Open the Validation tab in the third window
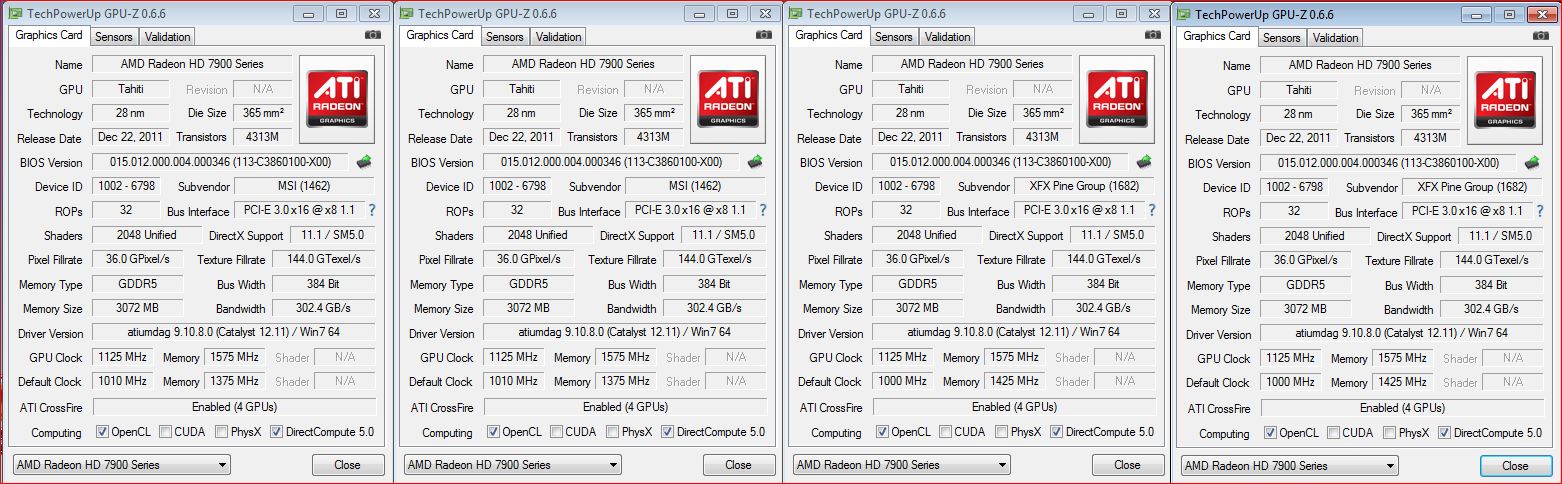Screen dimensions: 1562x484 pyautogui.click(x=948, y=37)
